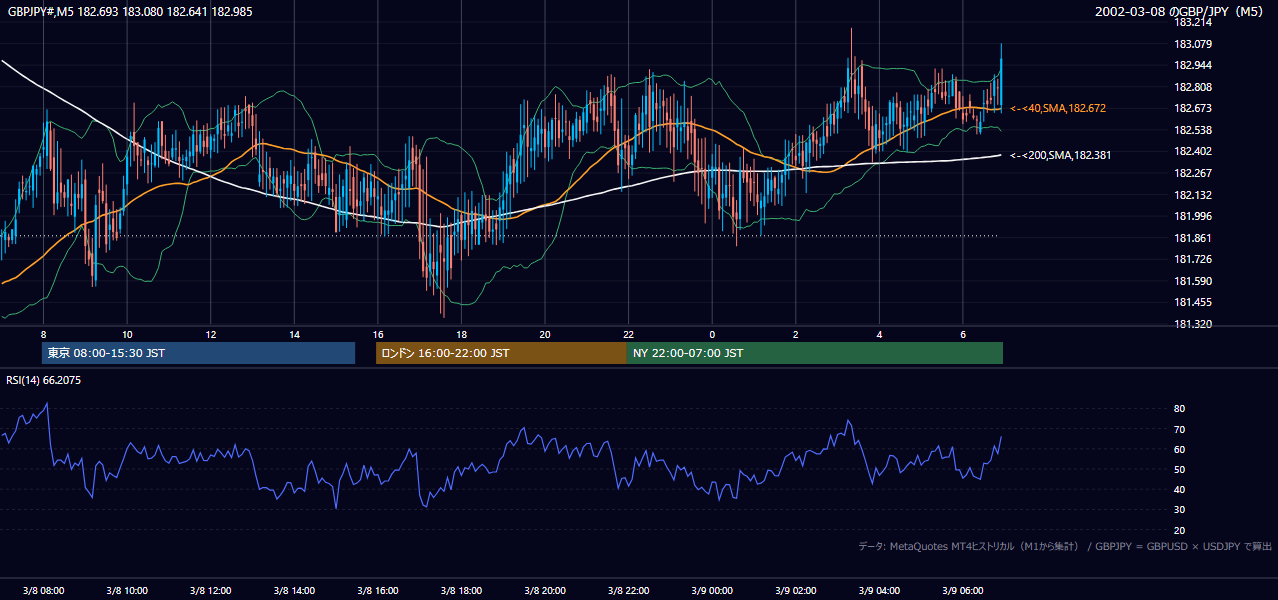
Task: Click hour mark 22 under the price chart
Action: click(628, 334)
